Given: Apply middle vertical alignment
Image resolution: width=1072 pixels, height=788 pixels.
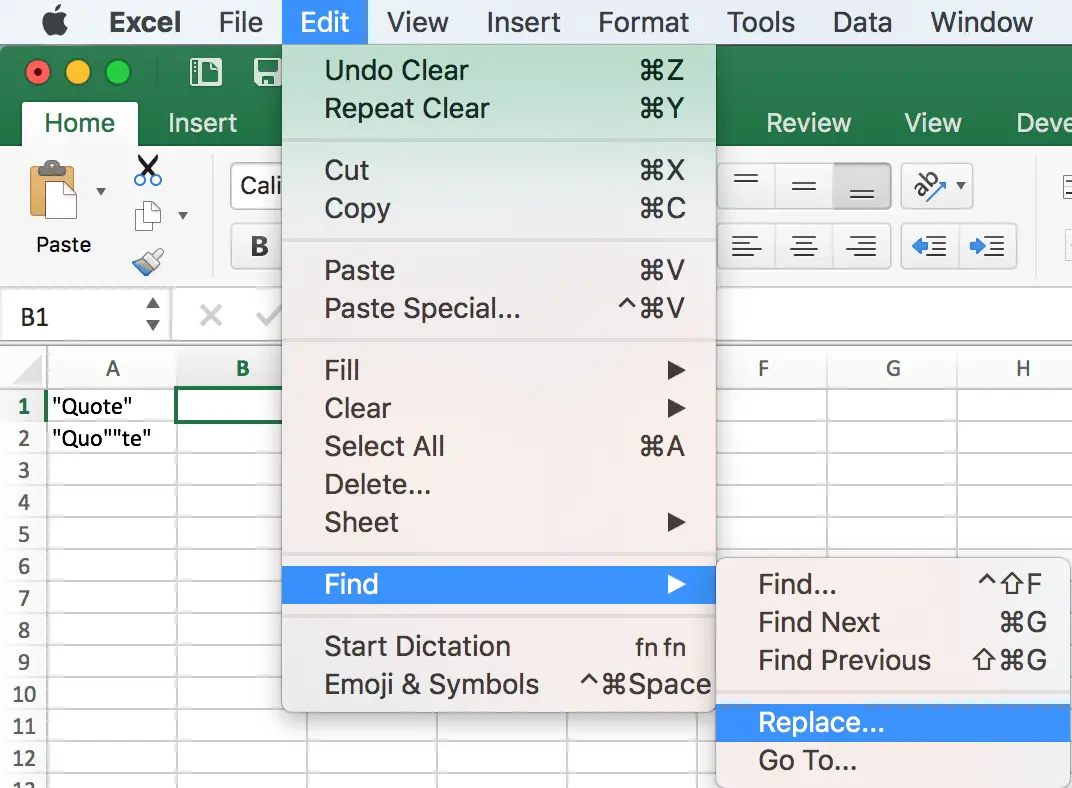Looking at the screenshot, I should click(803, 185).
